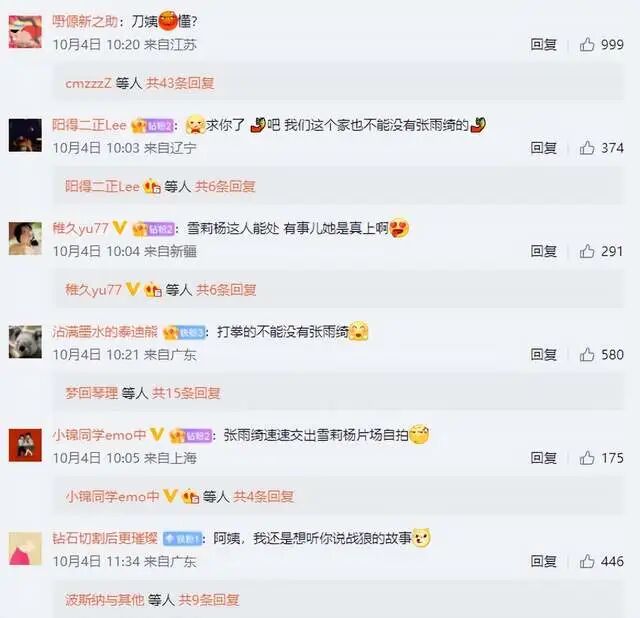Expand the 共43条回复 reply thread
640x618 pixels.
pos(180,83)
